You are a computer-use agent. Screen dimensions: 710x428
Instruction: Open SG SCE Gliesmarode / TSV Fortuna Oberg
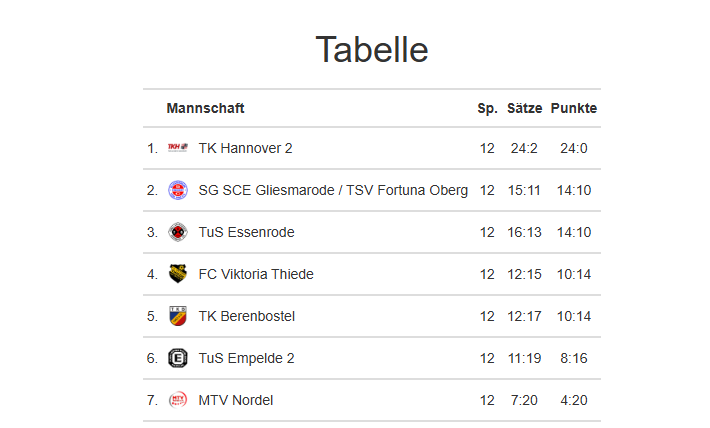coord(333,190)
